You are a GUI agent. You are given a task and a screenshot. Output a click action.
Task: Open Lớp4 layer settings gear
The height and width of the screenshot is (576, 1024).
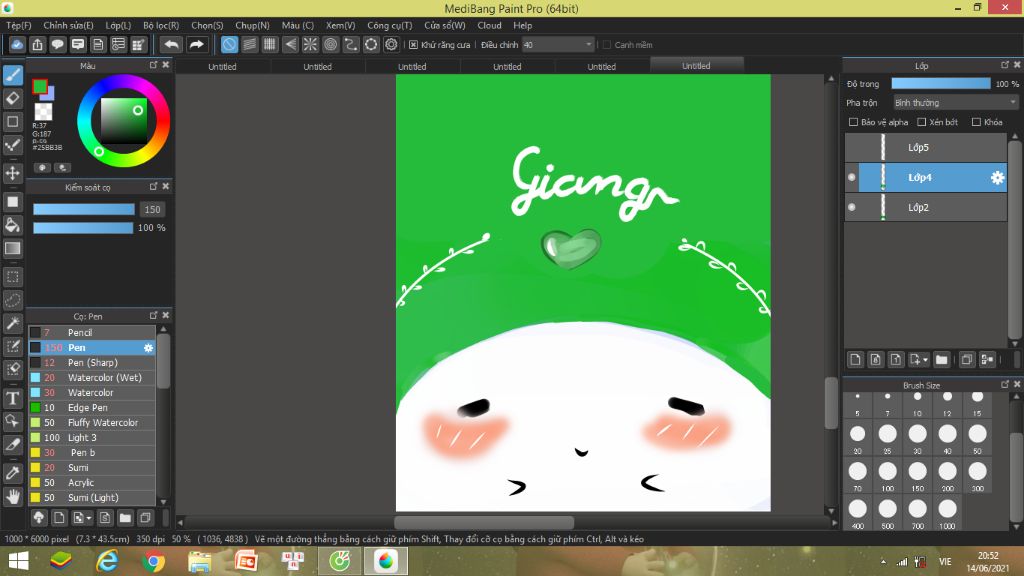tap(997, 178)
